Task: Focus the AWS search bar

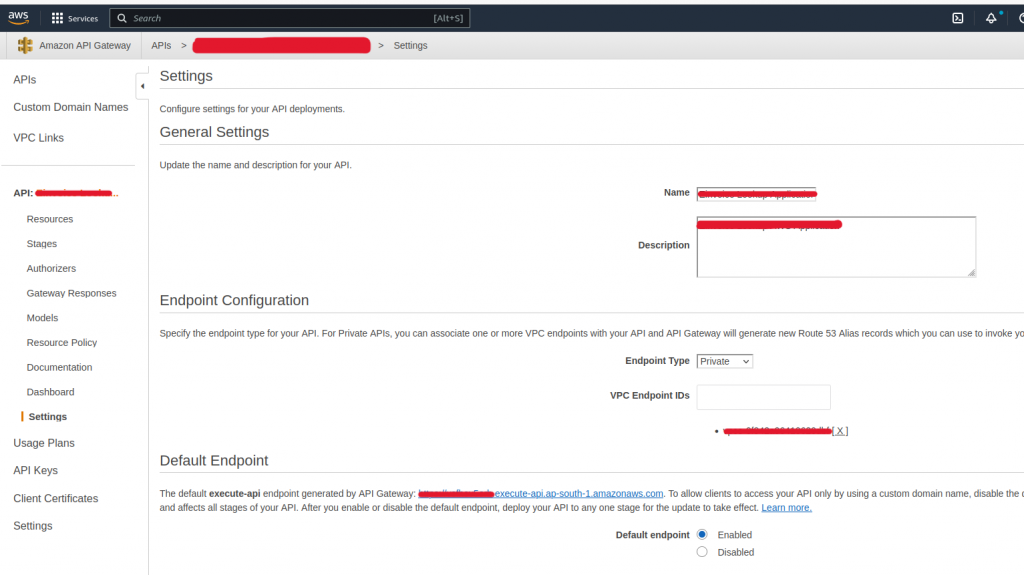Action: pos(290,18)
